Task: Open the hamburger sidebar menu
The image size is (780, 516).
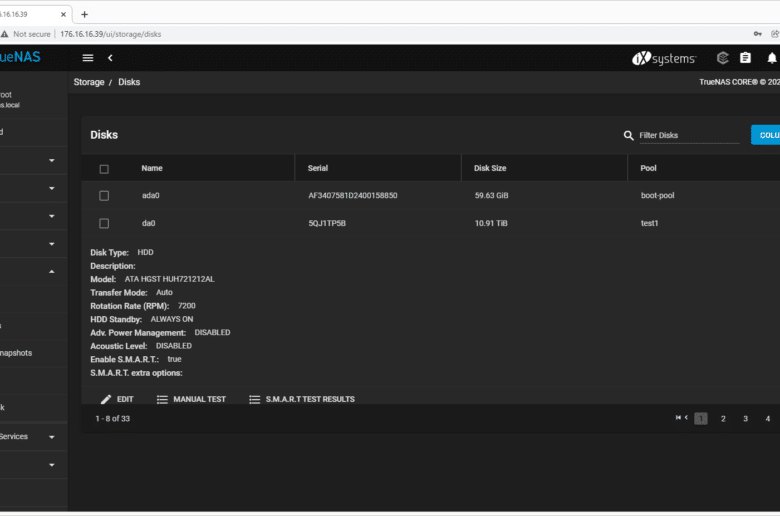Action: pos(88,58)
